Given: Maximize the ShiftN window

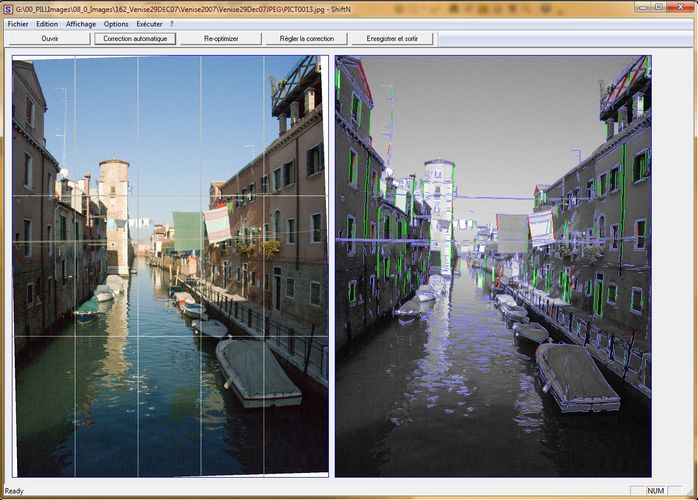Looking at the screenshot, I should [x=658, y=7].
